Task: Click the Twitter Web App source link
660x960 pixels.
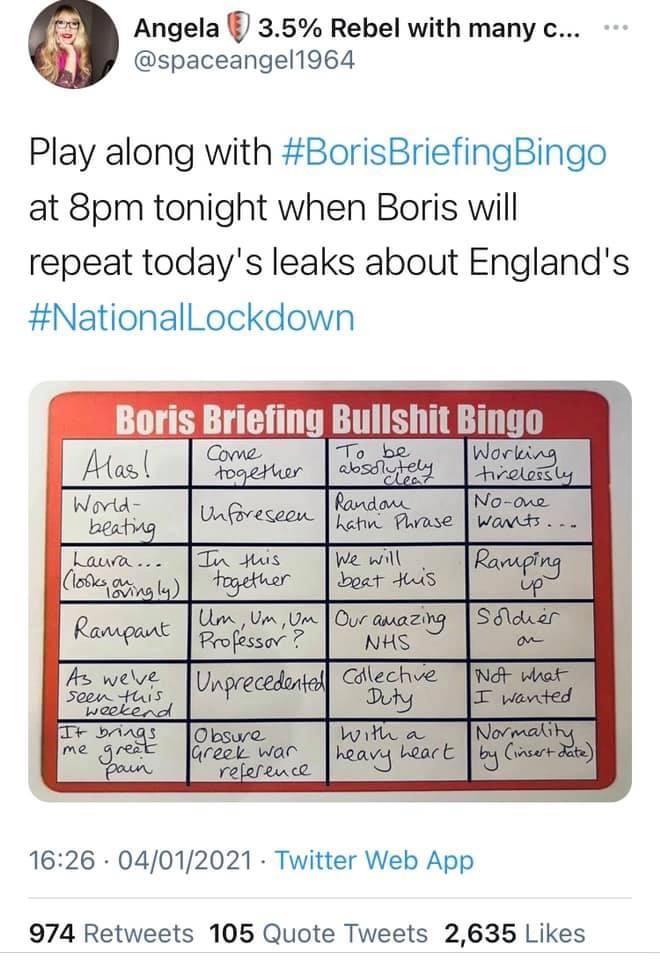Action: pyautogui.click(x=374, y=860)
